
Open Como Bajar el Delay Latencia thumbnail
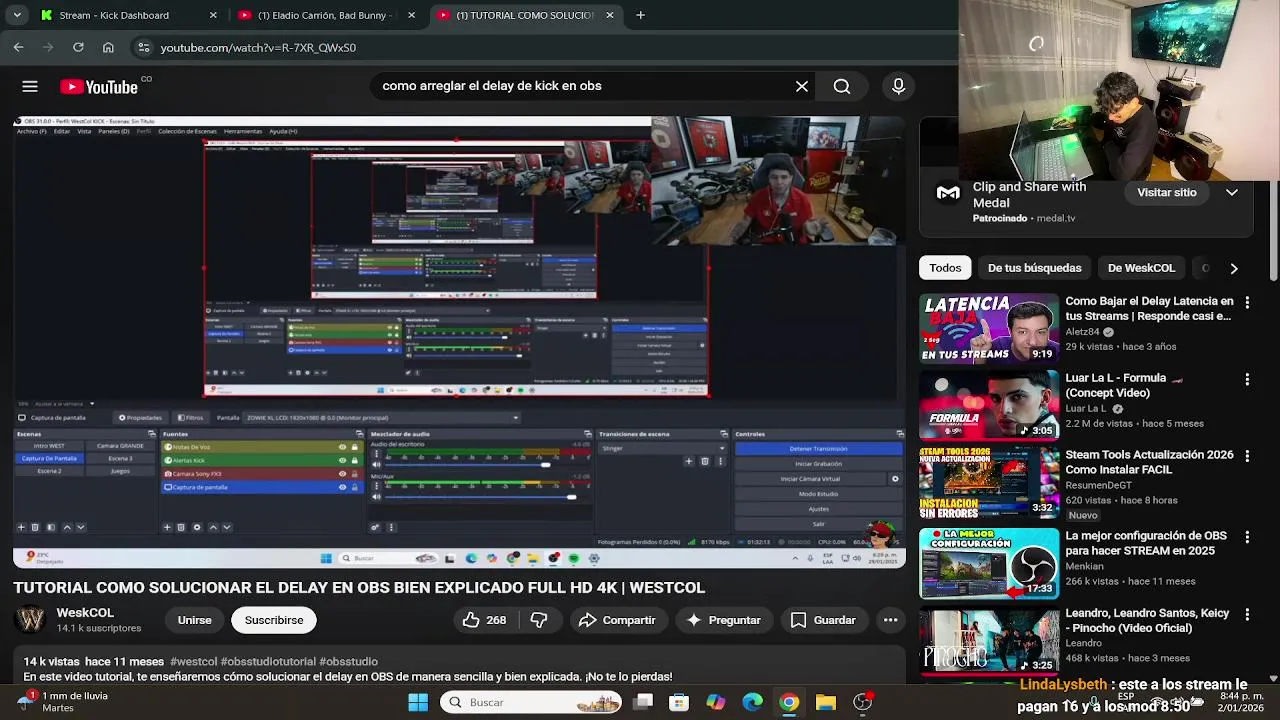tap(989, 328)
